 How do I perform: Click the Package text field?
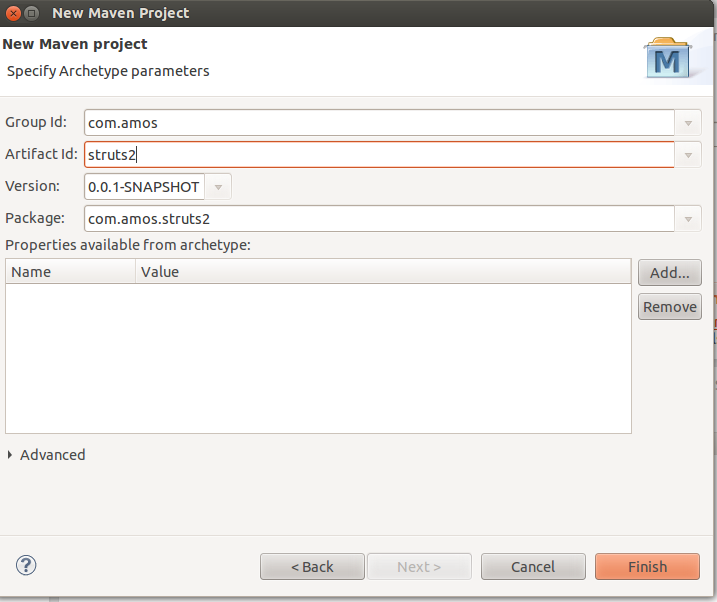tap(379, 219)
